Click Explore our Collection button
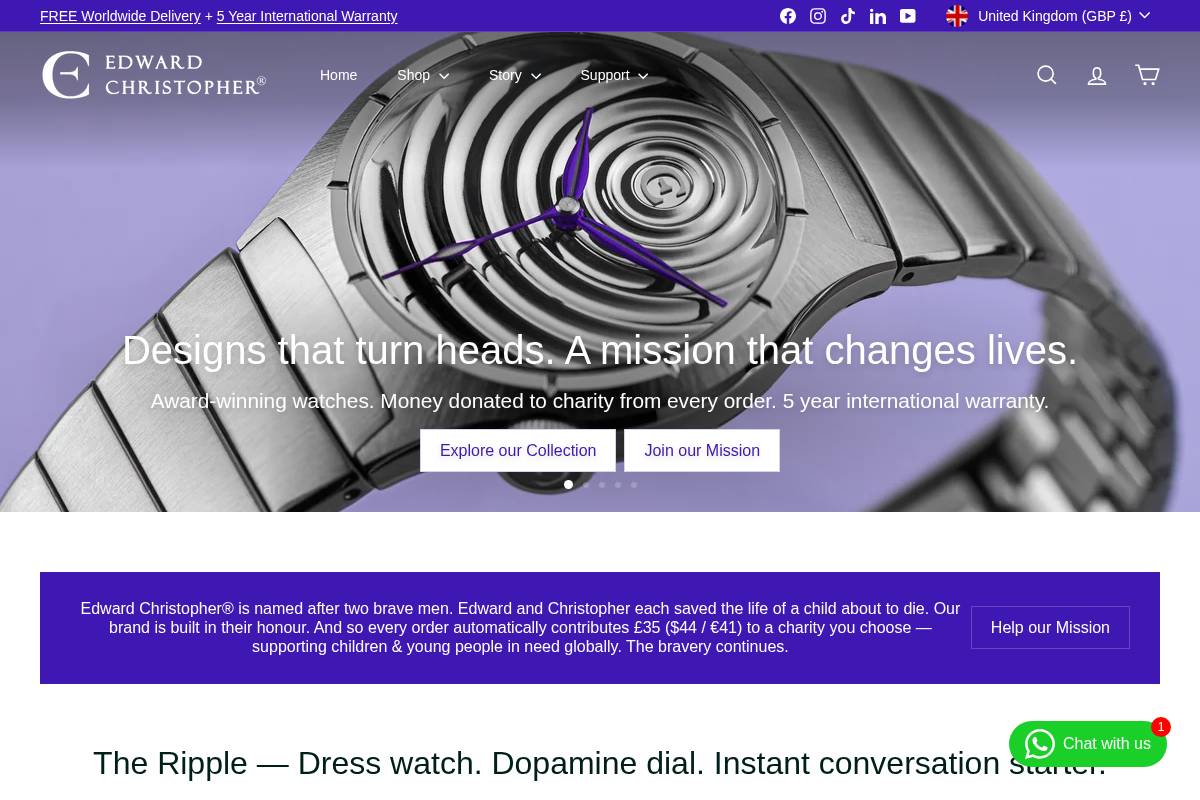 pos(518,451)
